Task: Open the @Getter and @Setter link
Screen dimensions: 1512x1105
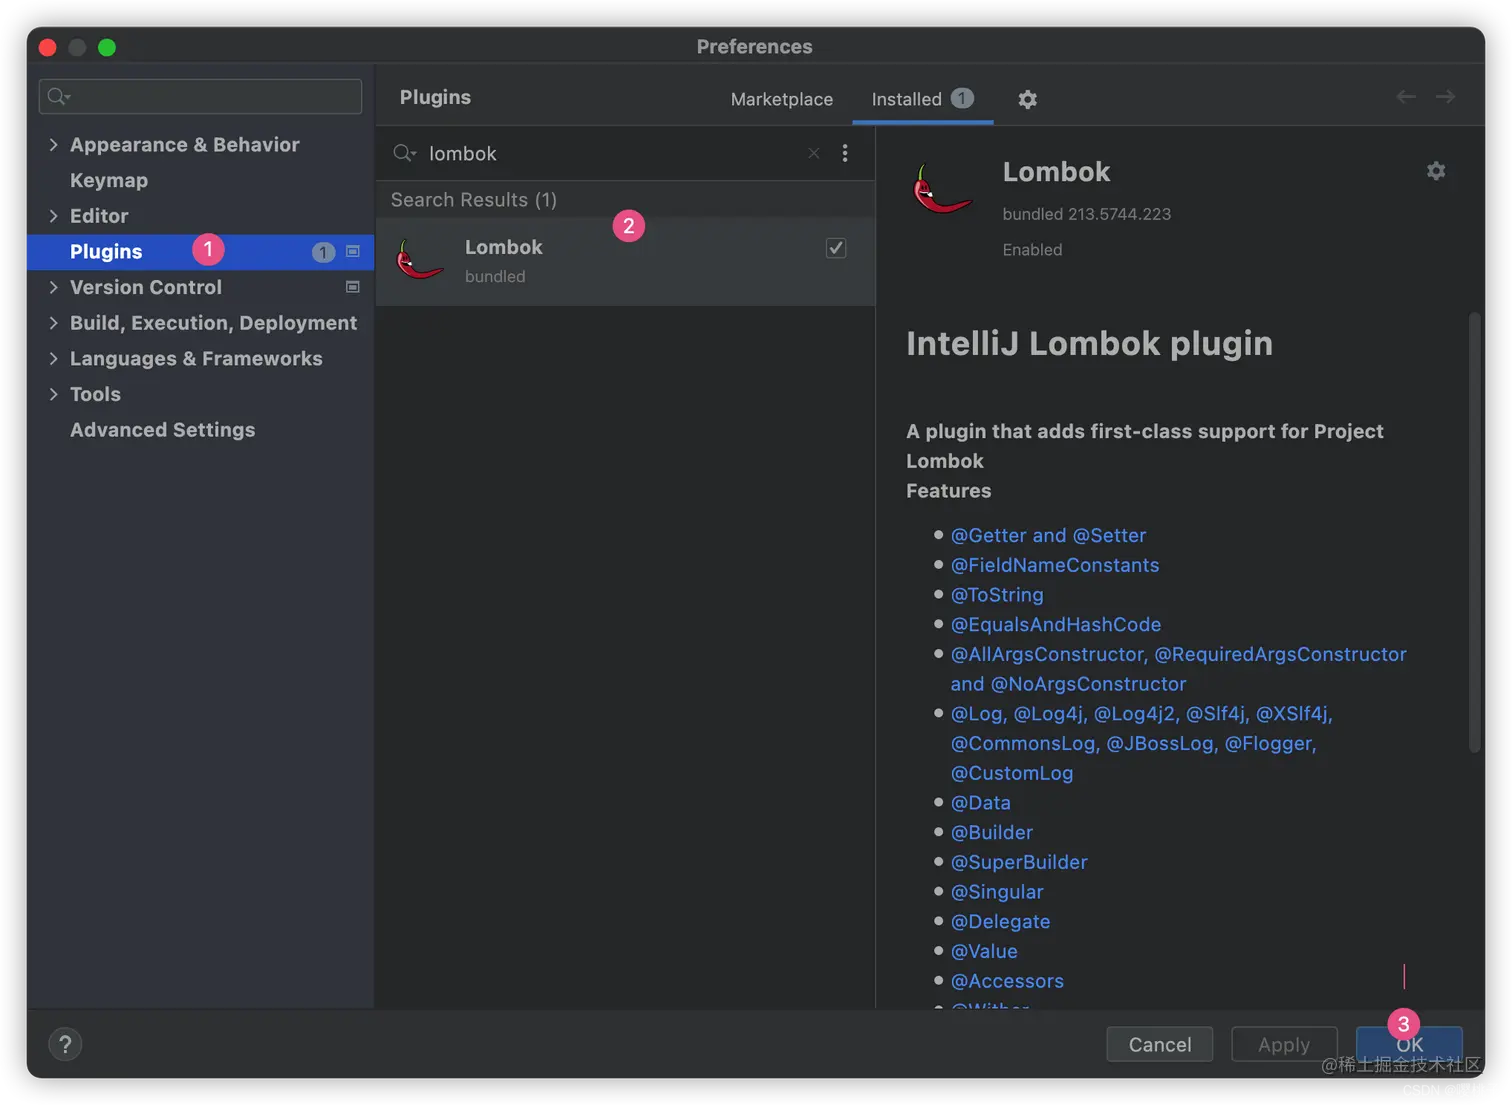Action: [x=1048, y=535]
